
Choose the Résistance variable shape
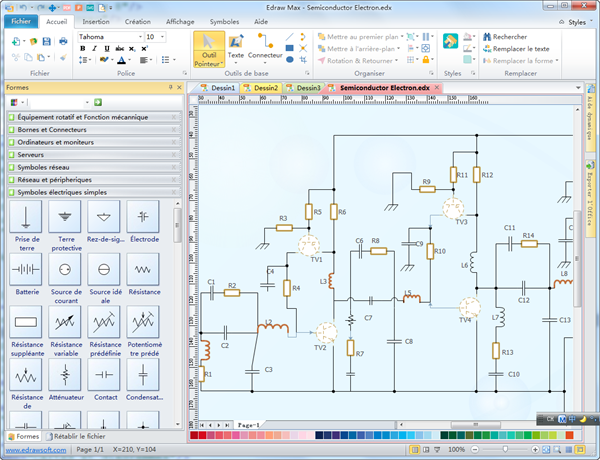click(66, 323)
